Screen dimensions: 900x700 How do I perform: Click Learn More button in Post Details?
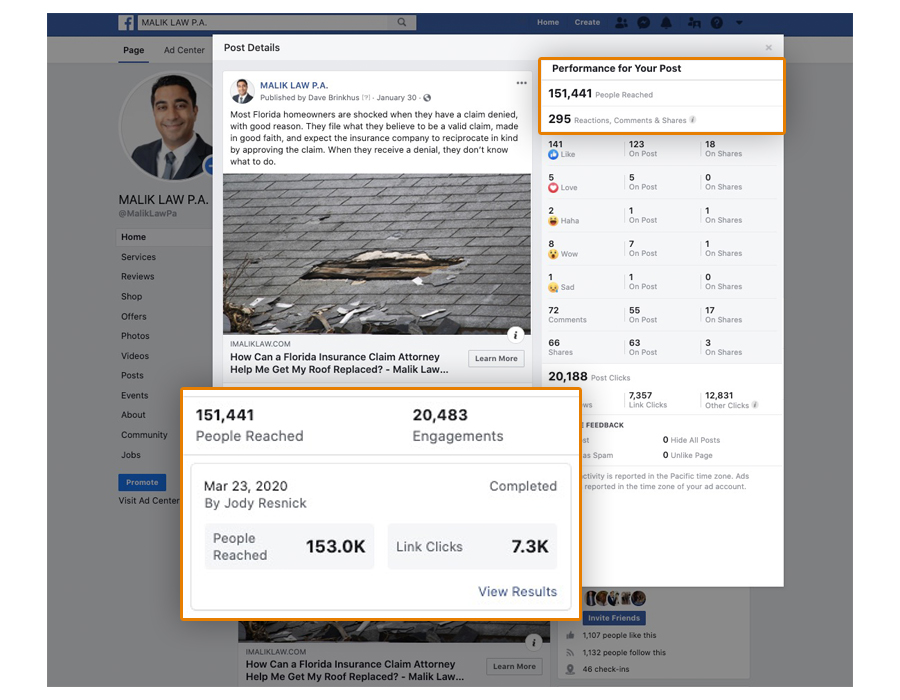496,359
